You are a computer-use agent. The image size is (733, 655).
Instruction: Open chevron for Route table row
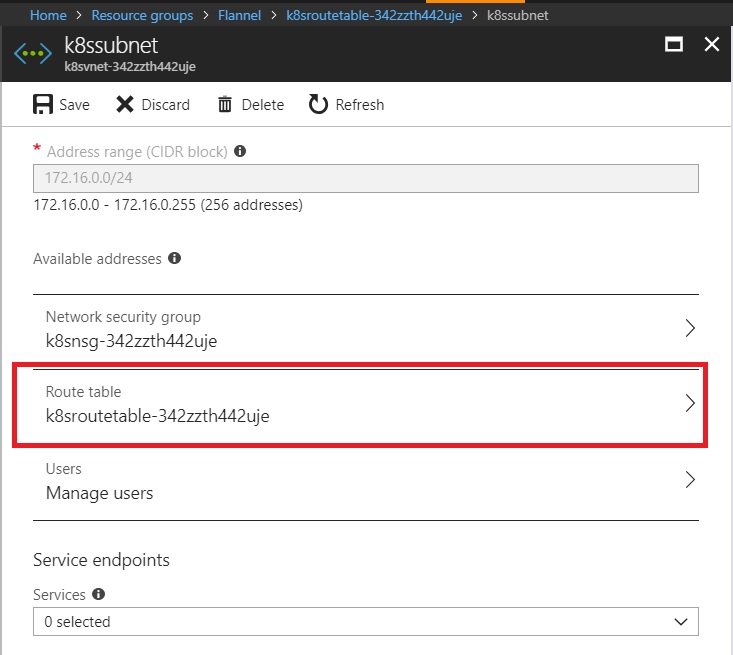[x=690, y=403]
